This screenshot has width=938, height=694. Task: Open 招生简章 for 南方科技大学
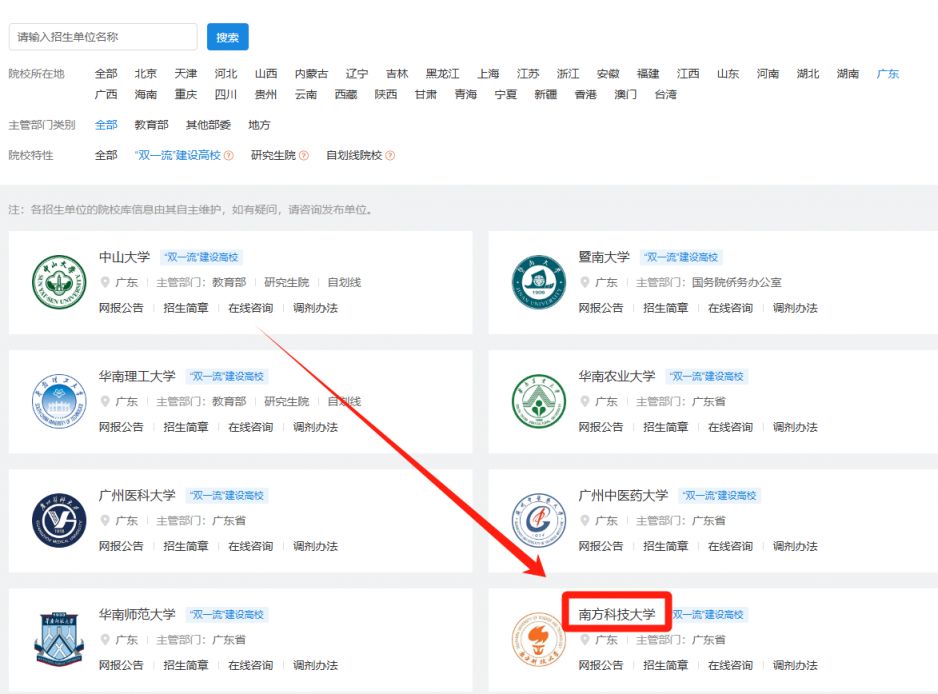point(666,665)
